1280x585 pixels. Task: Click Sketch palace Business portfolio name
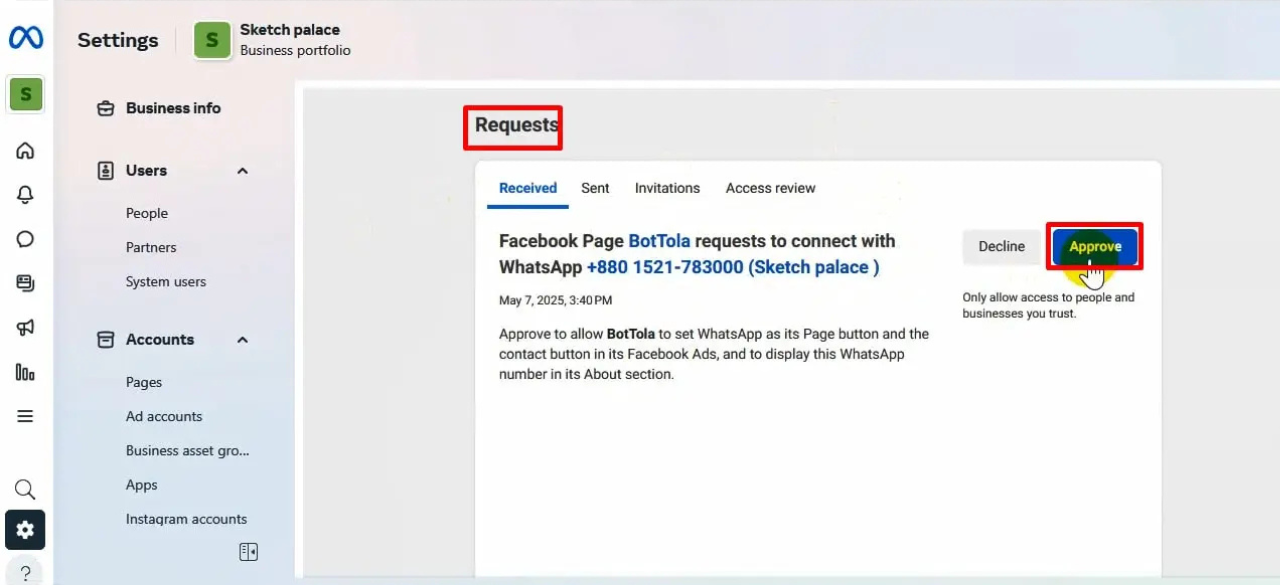point(295,40)
